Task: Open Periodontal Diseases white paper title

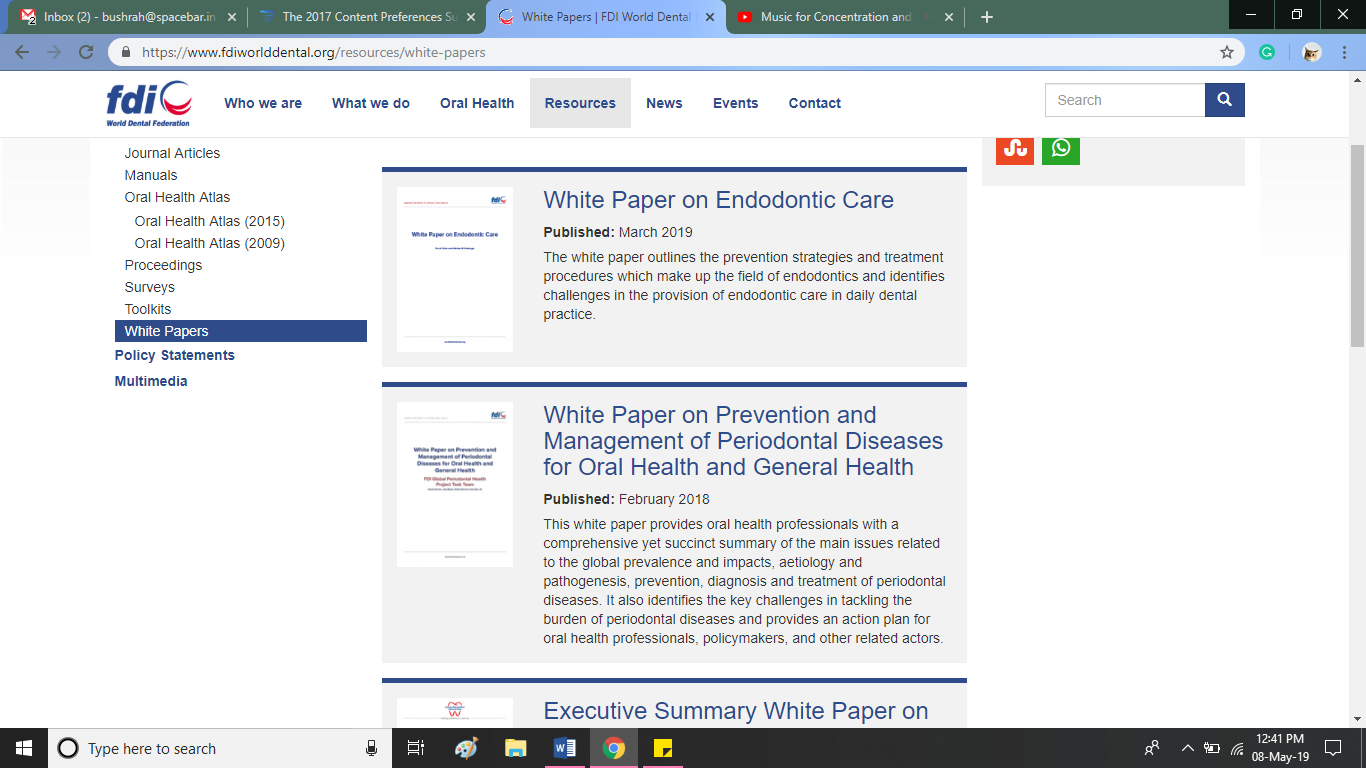Action: tap(743, 441)
